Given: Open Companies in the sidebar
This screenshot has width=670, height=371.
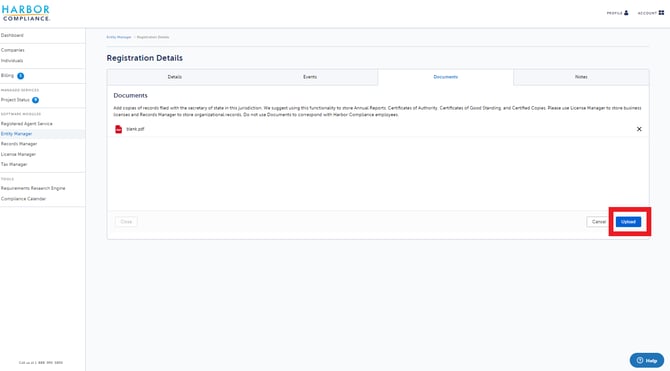Looking at the screenshot, I should (x=13, y=50).
